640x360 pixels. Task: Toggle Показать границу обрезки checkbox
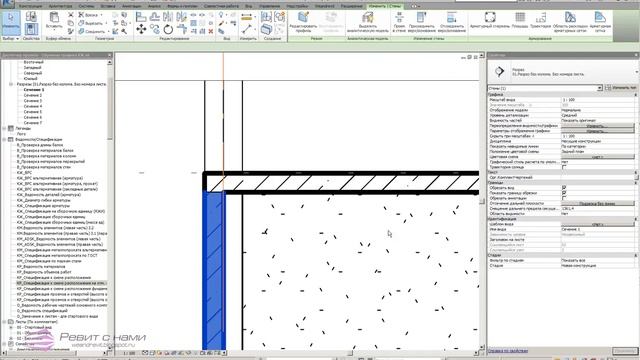pyautogui.click(x=564, y=193)
